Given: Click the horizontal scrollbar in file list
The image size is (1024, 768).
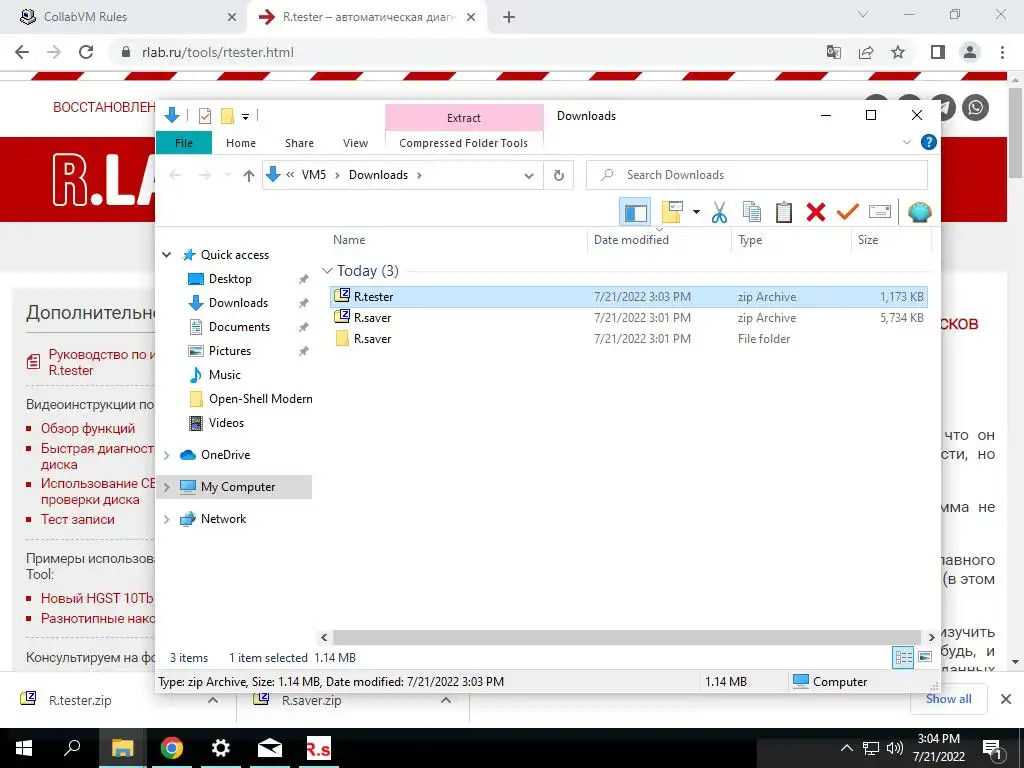Looking at the screenshot, I should point(627,637).
